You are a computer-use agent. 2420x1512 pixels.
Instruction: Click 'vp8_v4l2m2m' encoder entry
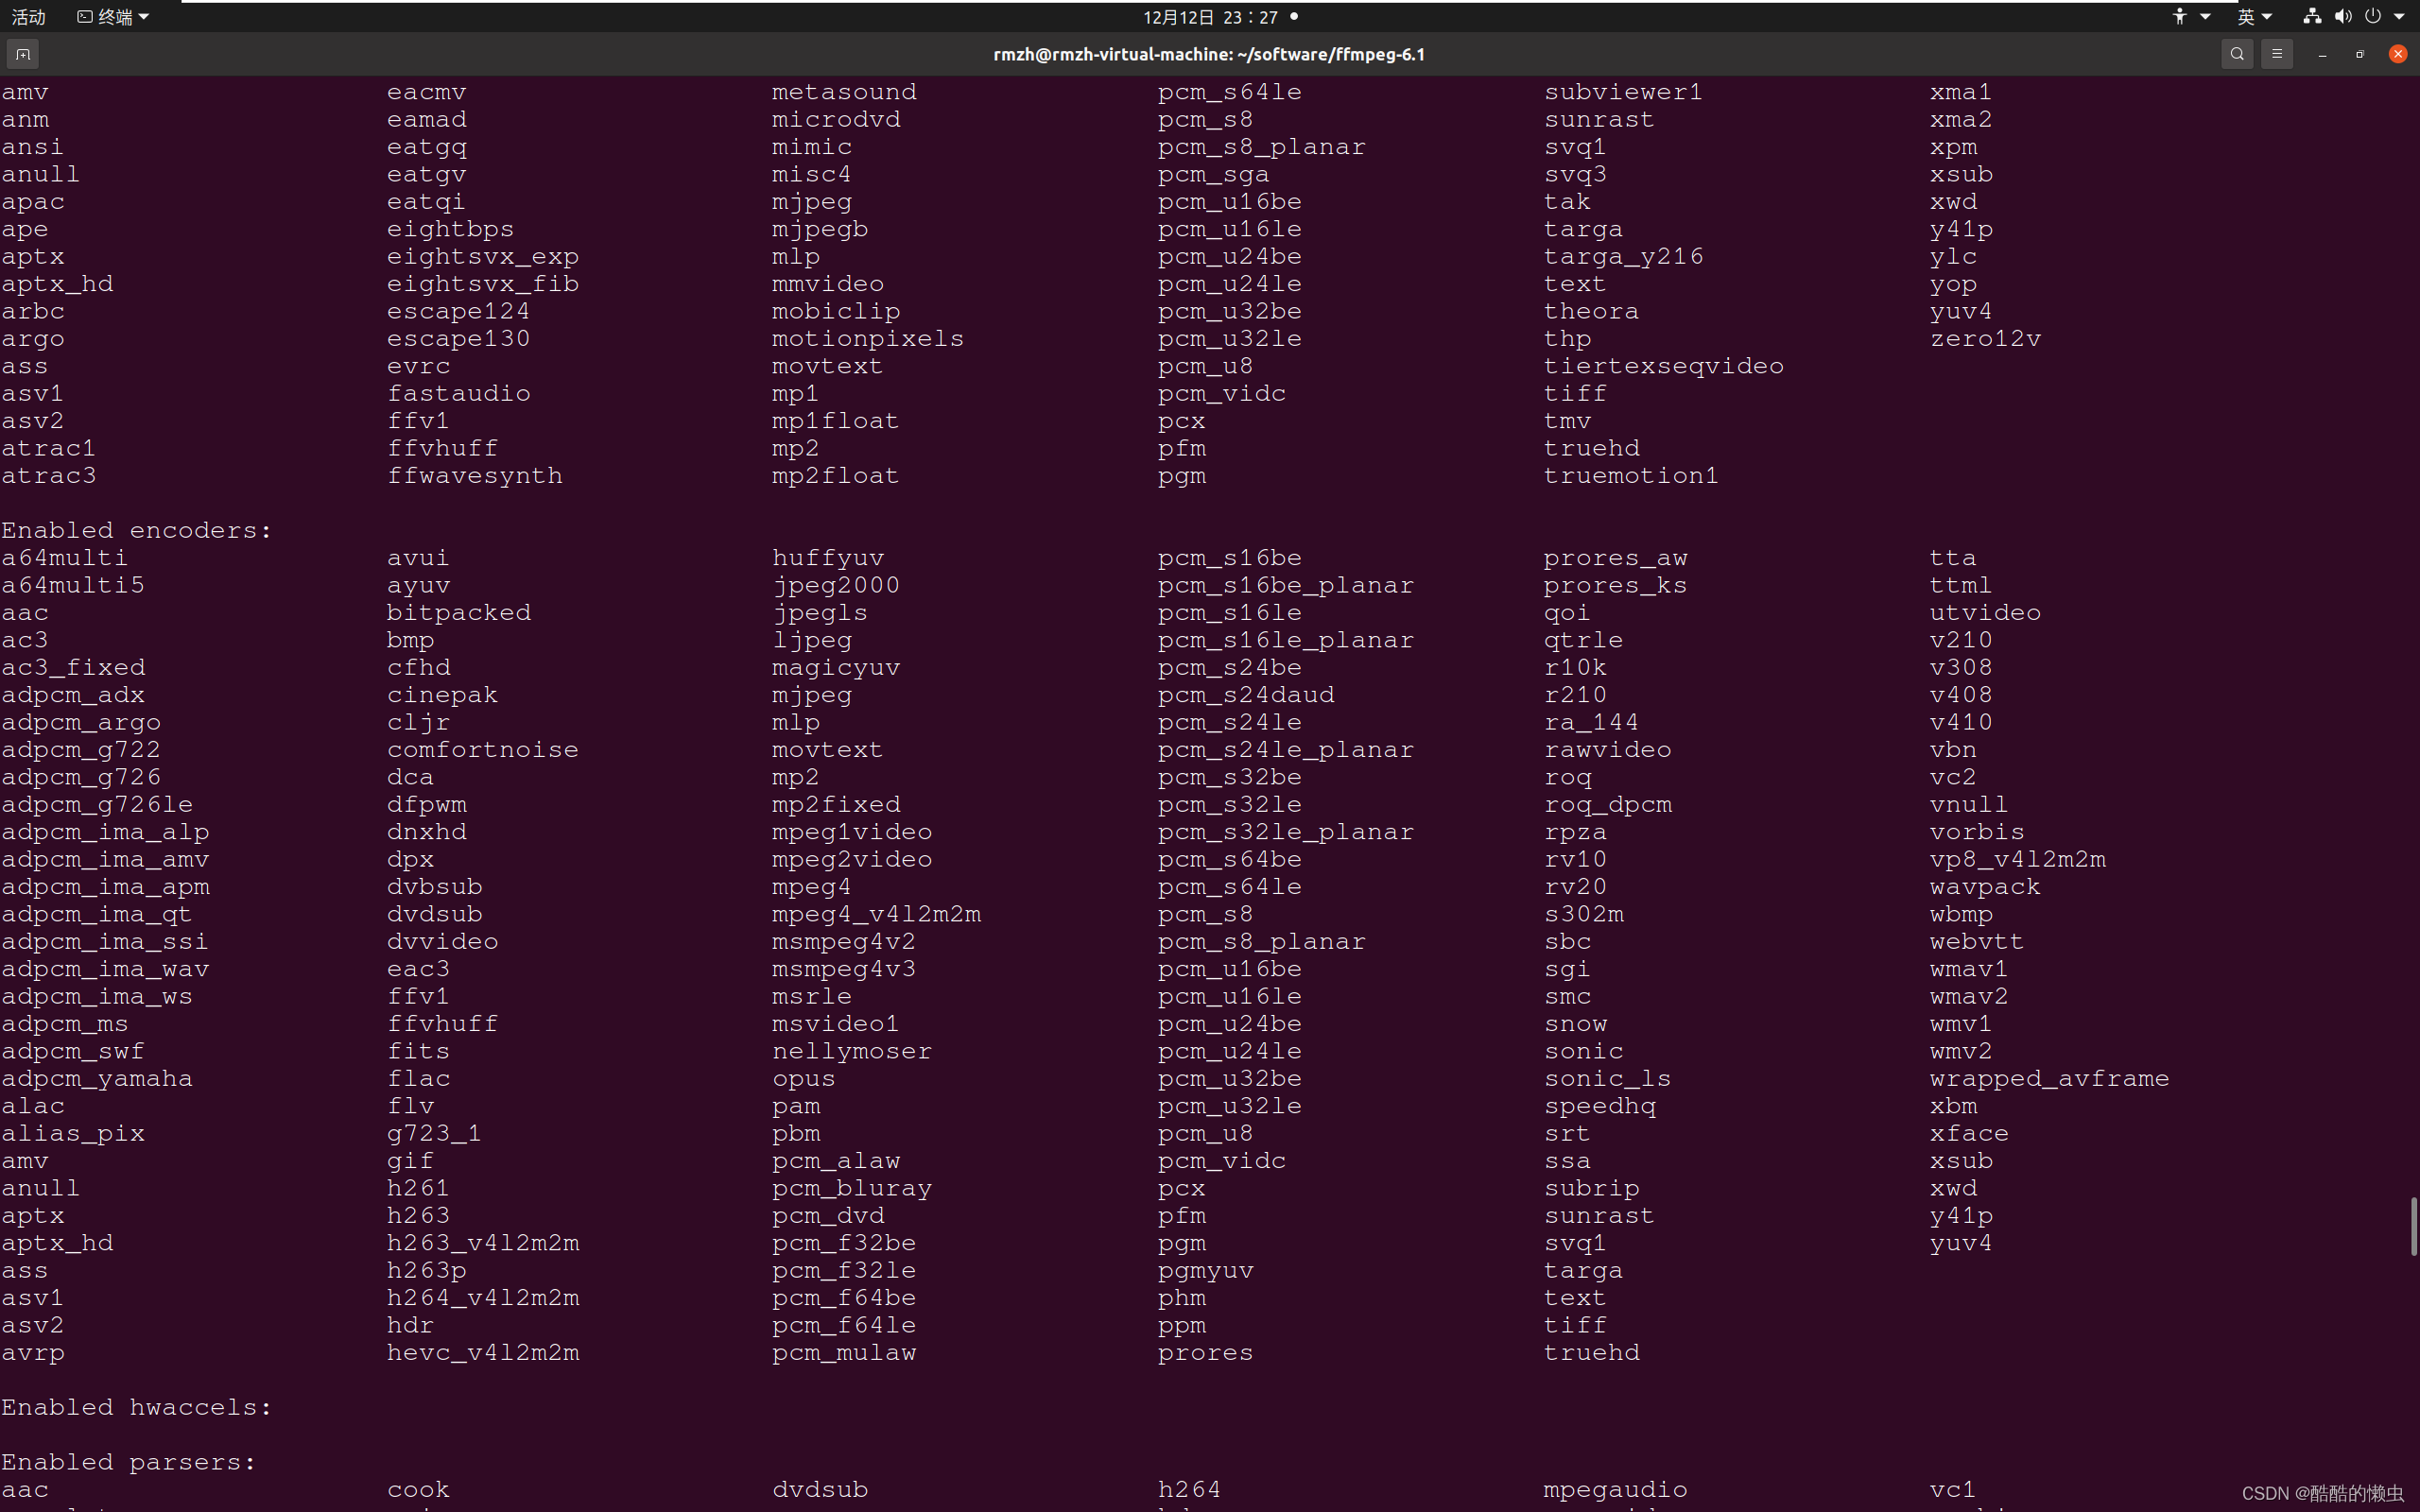tap(2018, 859)
